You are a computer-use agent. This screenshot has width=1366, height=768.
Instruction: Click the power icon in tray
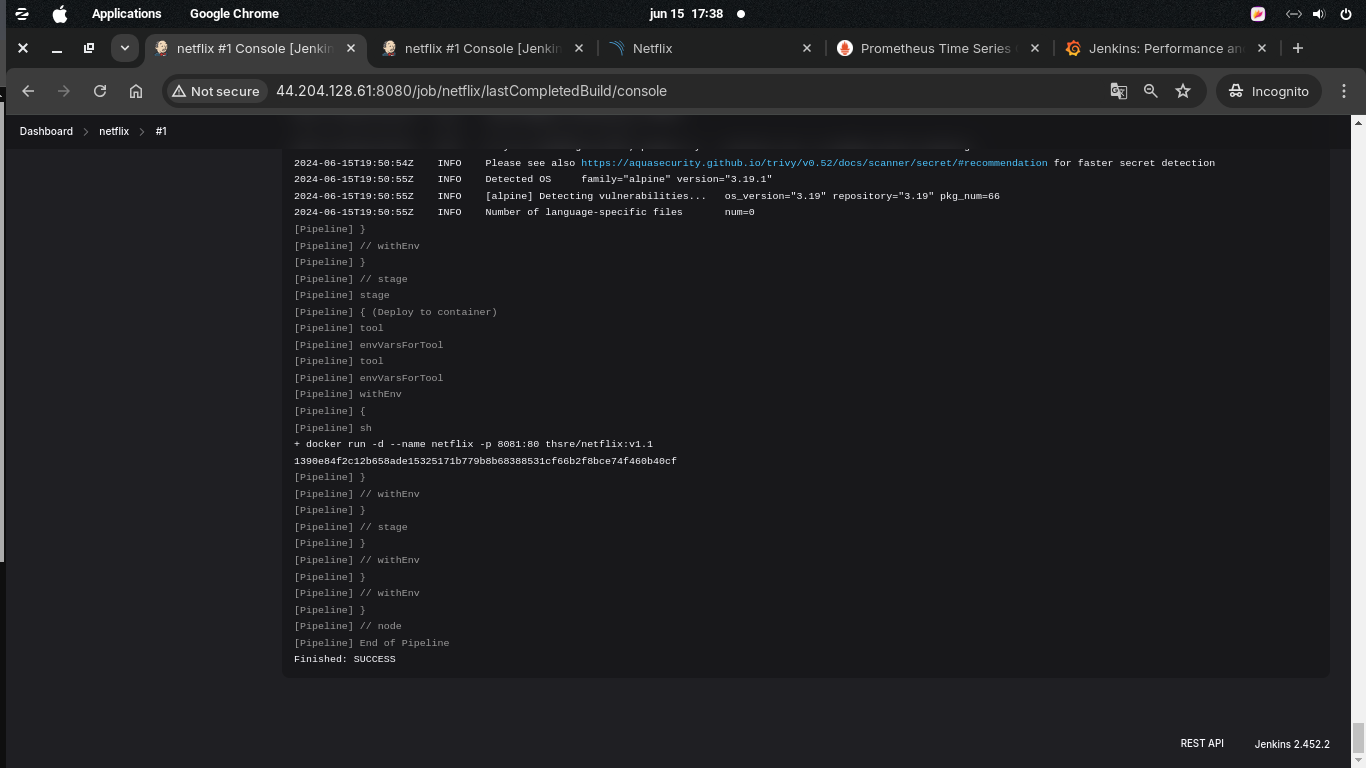pos(1344,14)
